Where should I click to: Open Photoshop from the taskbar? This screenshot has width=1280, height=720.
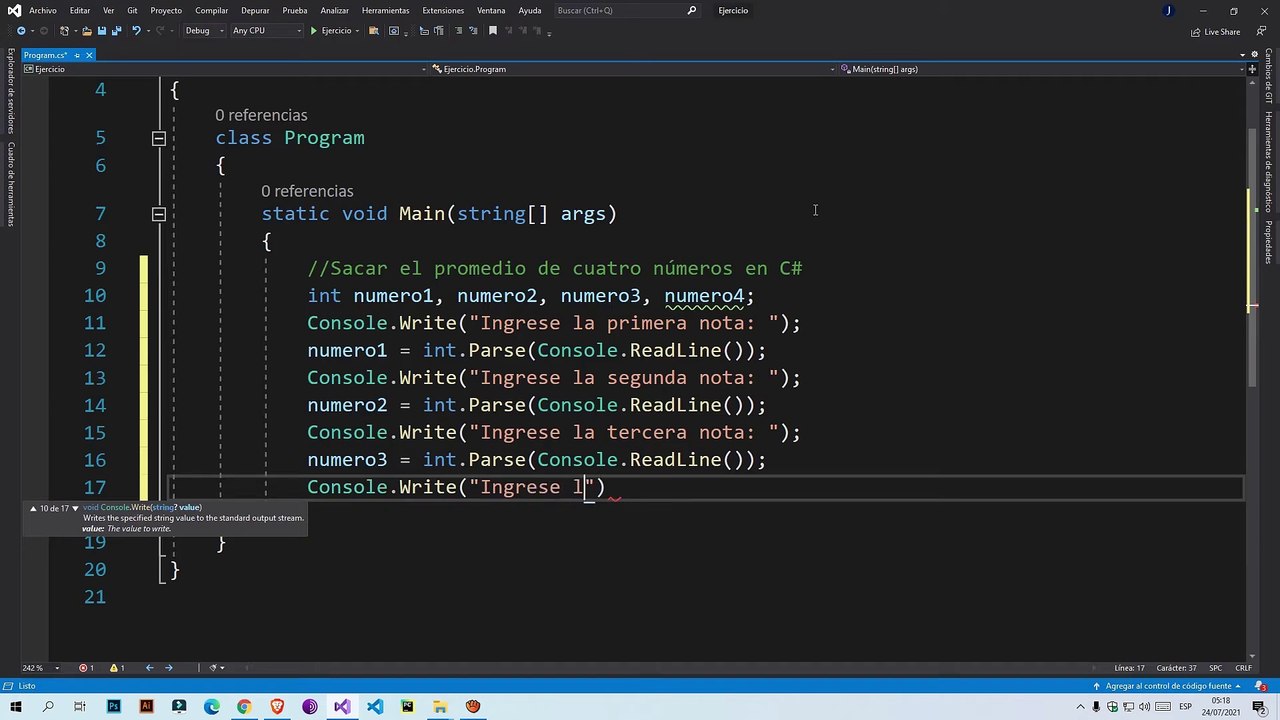point(113,707)
